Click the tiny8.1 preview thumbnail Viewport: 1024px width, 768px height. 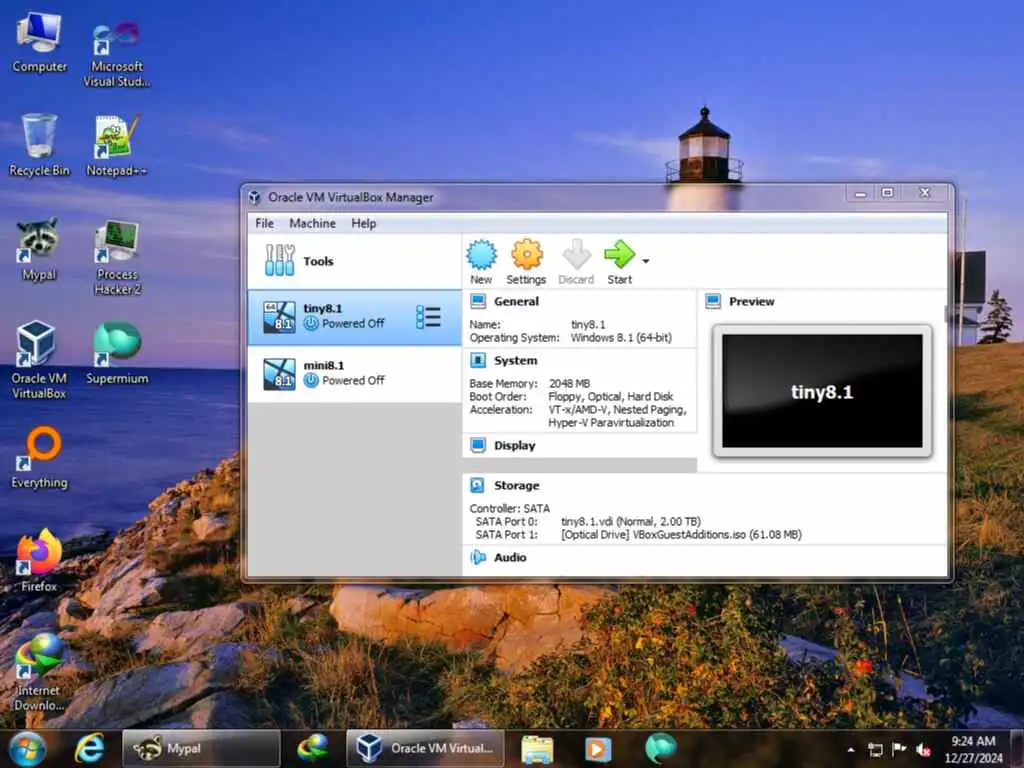click(x=822, y=391)
